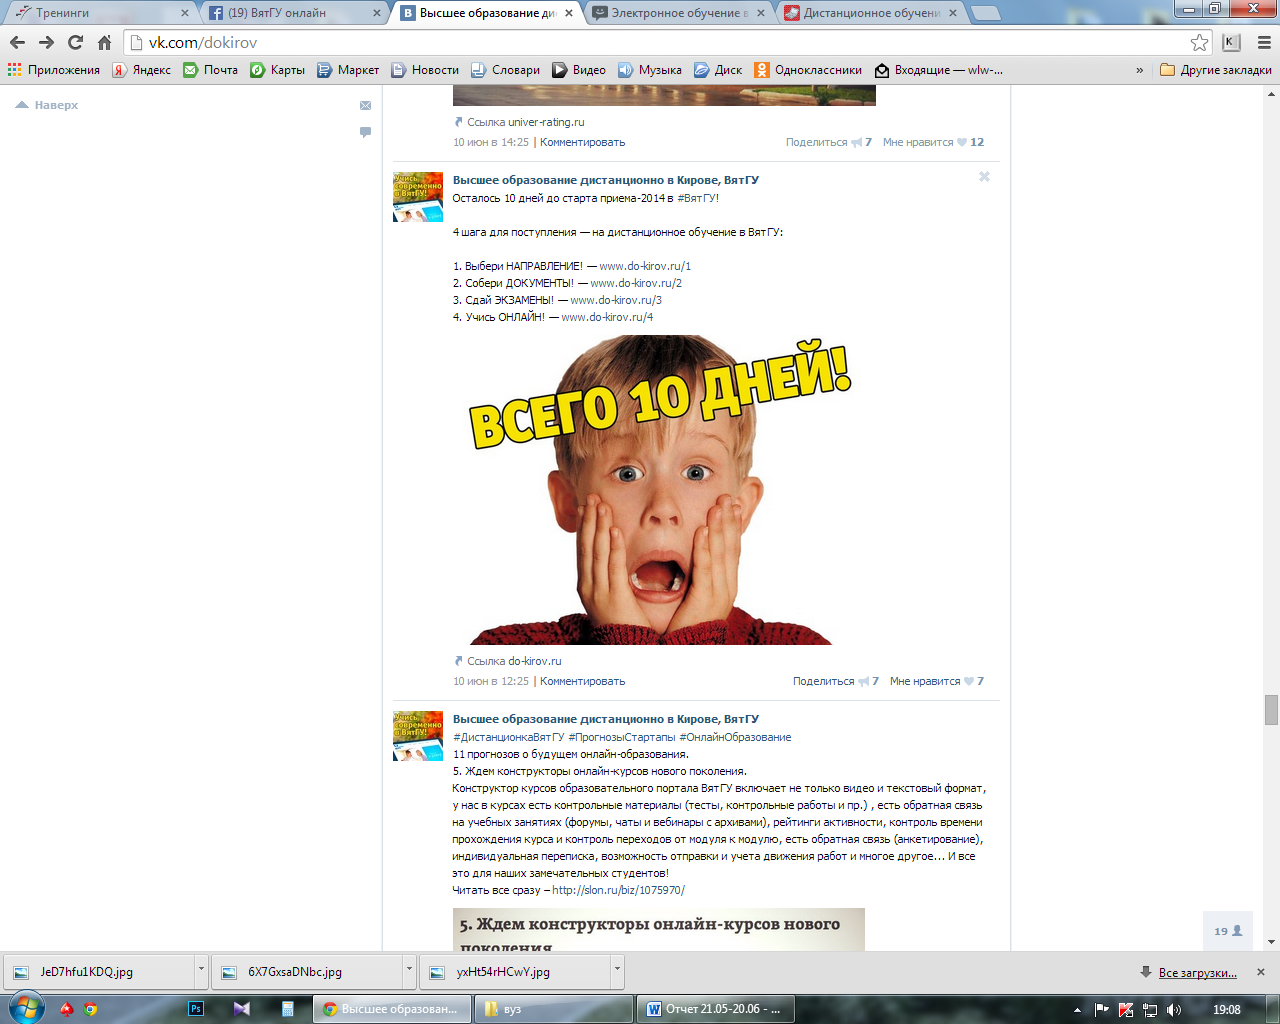Open the browser home page
This screenshot has height=1024, width=1280.
(104, 42)
